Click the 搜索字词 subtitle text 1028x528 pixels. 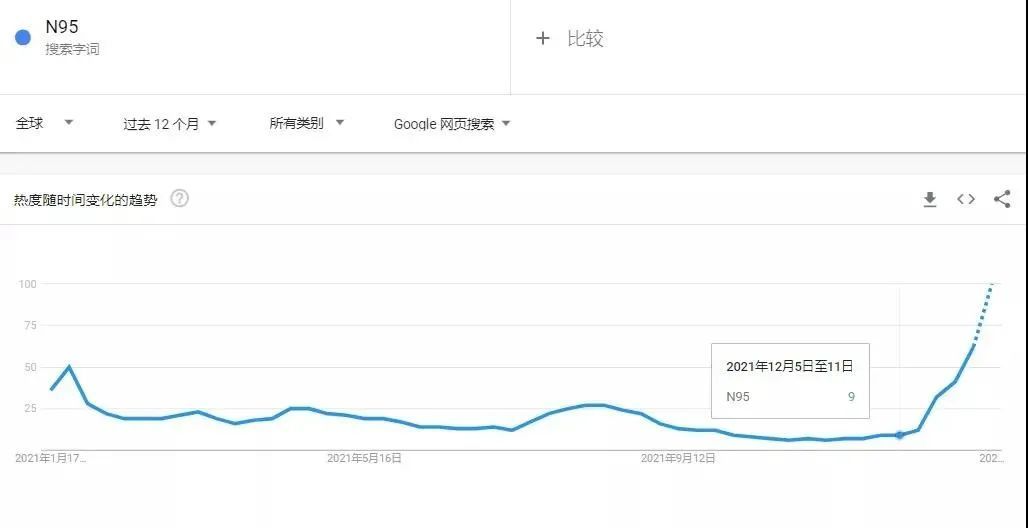(x=72, y=49)
